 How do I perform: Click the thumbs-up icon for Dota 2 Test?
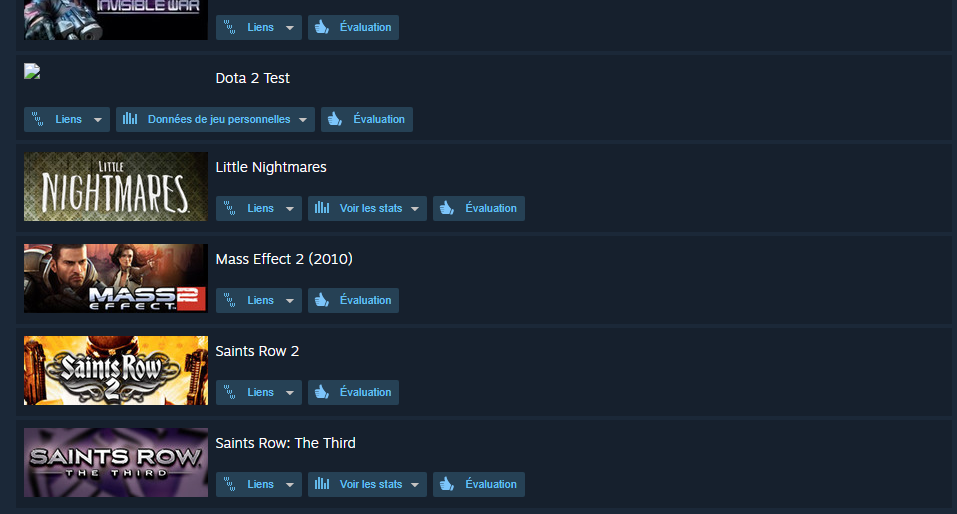tap(335, 119)
